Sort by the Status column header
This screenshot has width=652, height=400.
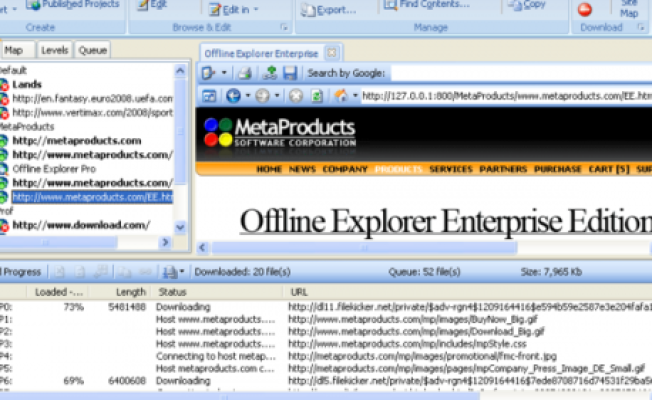click(217, 292)
